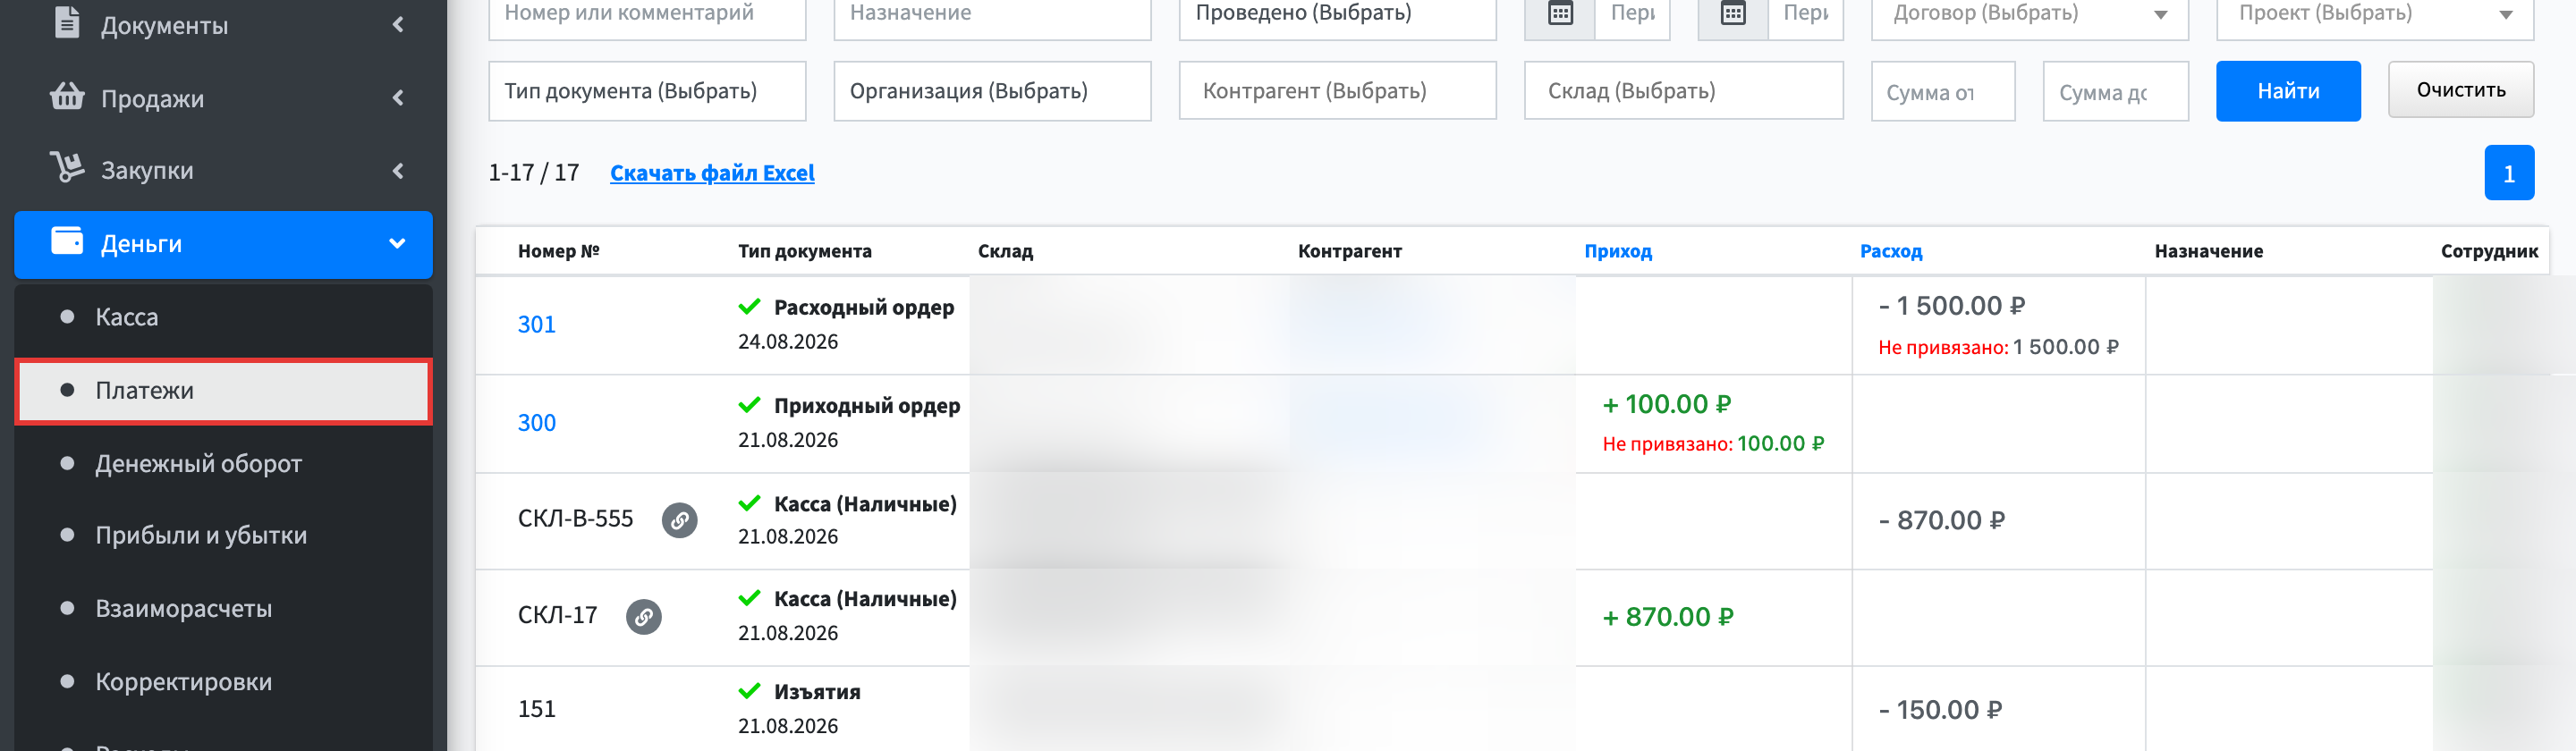
Task: Open the Договор (Выбрать) dropdown
Action: (2029, 14)
